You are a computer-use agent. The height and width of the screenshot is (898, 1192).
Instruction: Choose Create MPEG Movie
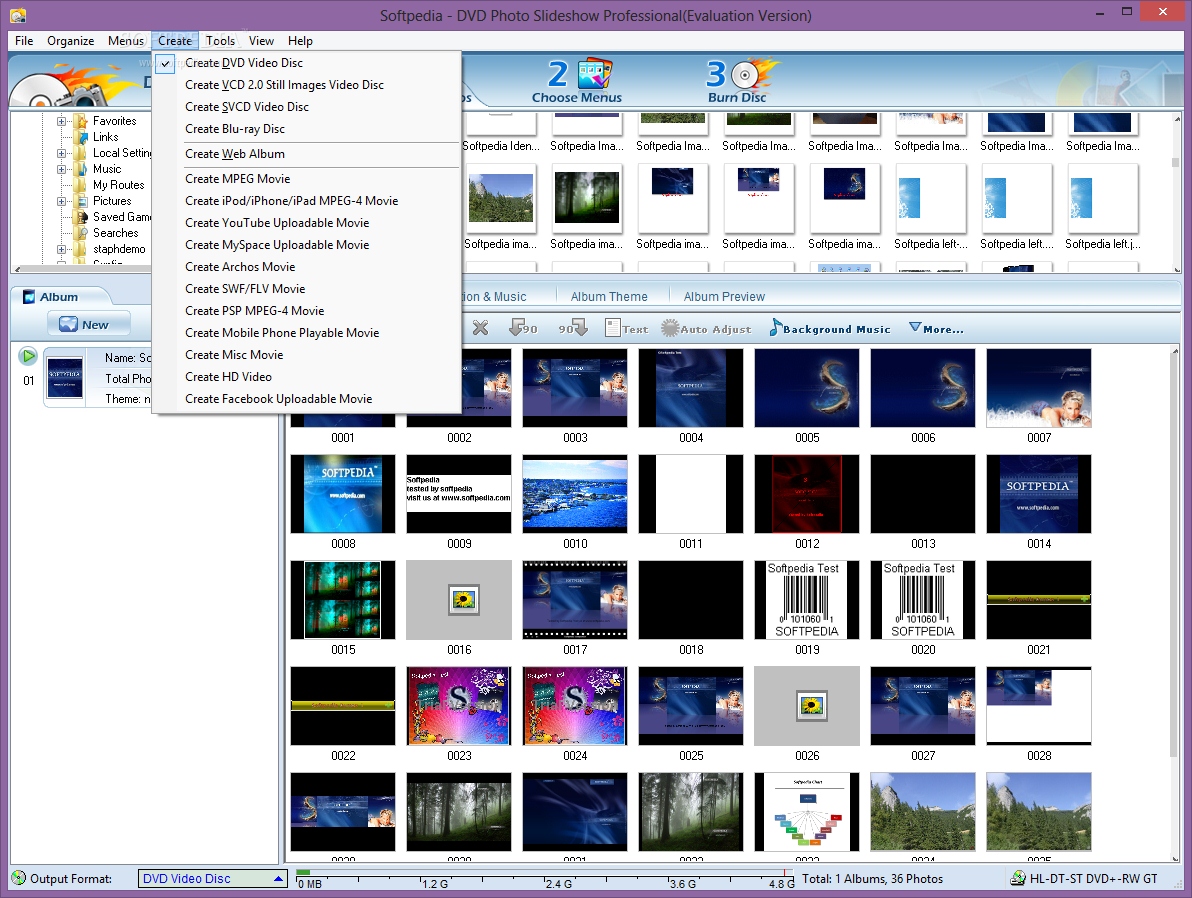coord(307,179)
